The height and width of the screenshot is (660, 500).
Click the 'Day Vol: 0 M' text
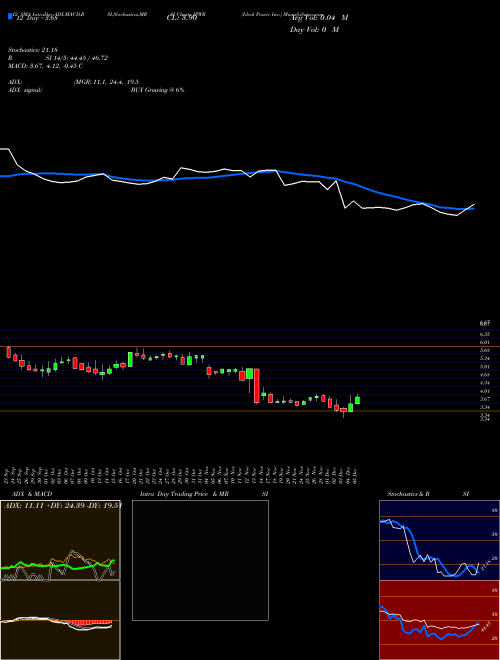314,29
